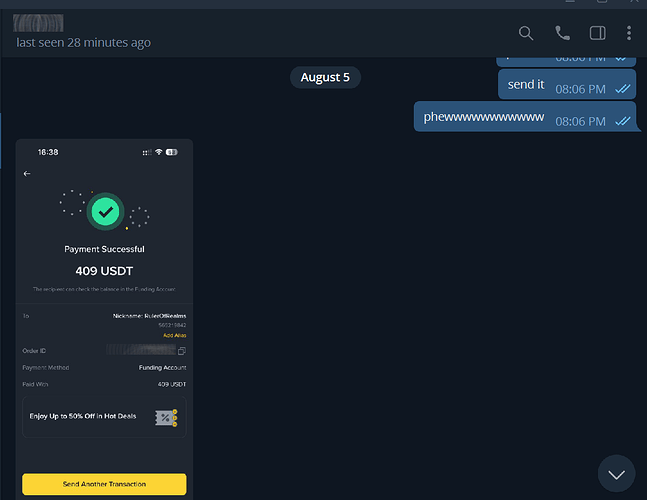Click back arrow in payment screenshot
647x500 pixels.
click(x=27, y=173)
